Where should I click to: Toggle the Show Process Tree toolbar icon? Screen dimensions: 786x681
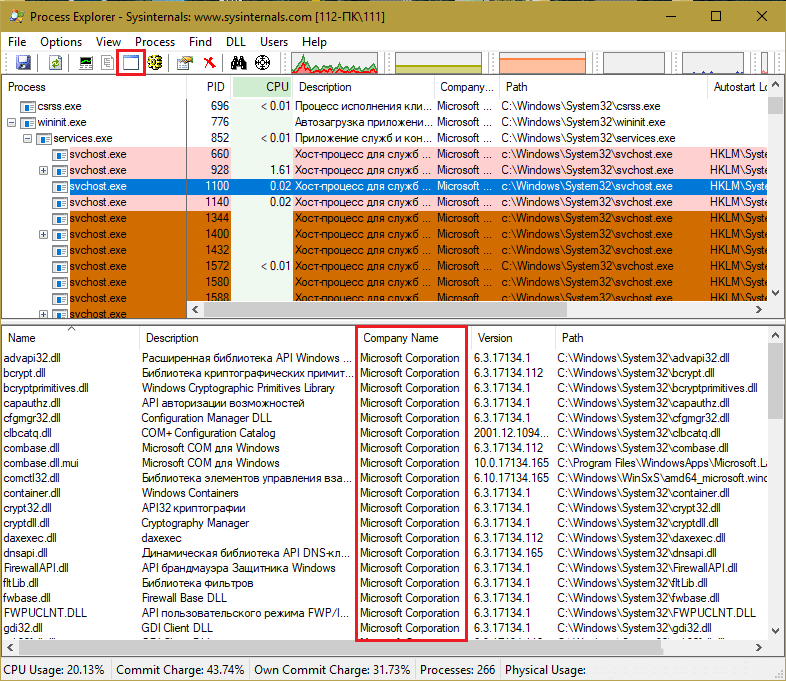(107, 63)
